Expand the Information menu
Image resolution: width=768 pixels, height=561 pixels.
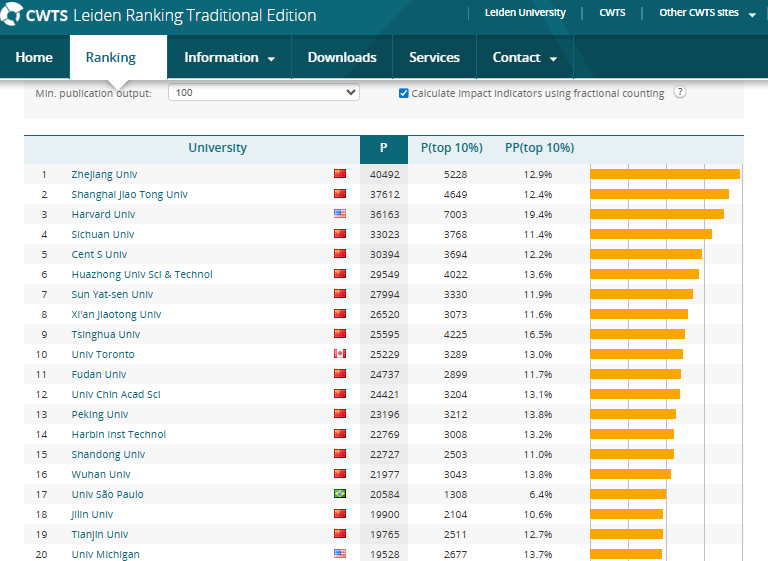click(x=229, y=58)
